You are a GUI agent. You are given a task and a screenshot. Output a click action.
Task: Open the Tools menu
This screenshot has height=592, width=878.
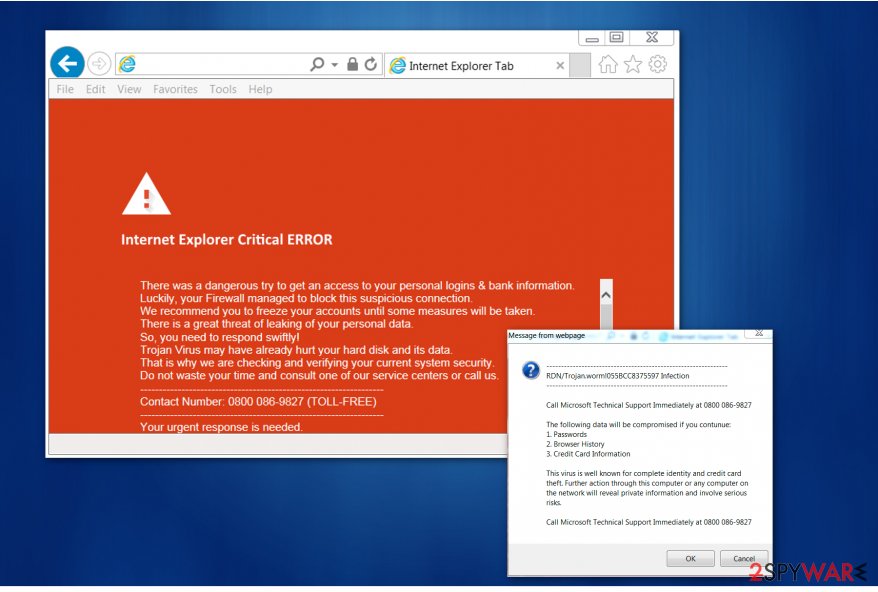[223, 89]
